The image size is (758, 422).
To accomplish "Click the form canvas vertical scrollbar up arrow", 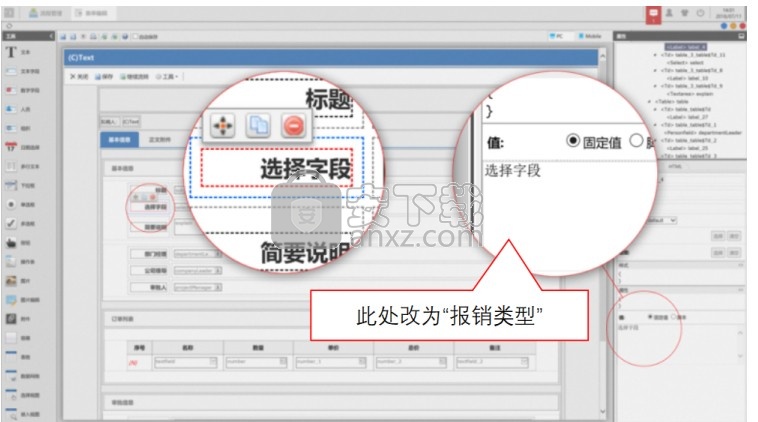I will (603, 56).
